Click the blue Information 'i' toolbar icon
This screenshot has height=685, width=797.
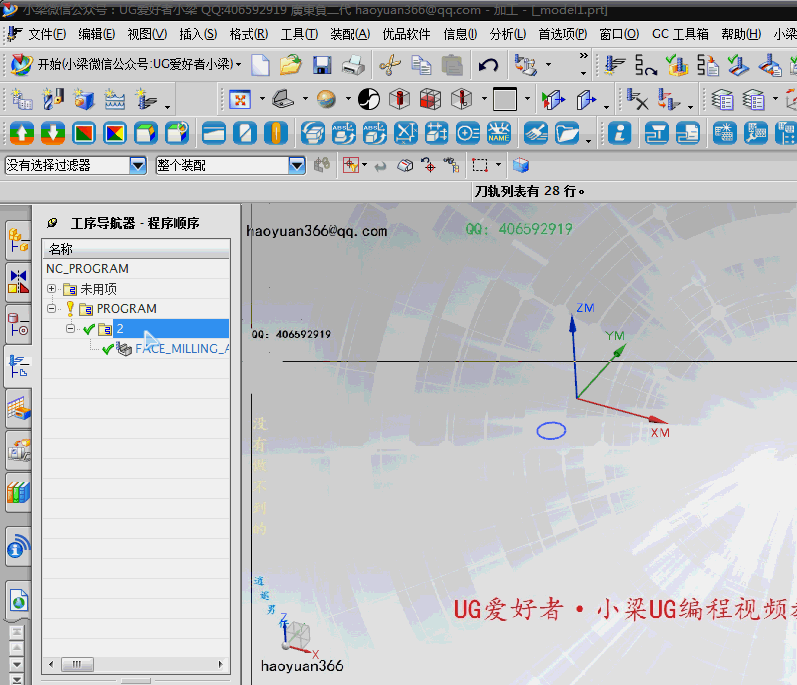pyautogui.click(x=620, y=133)
